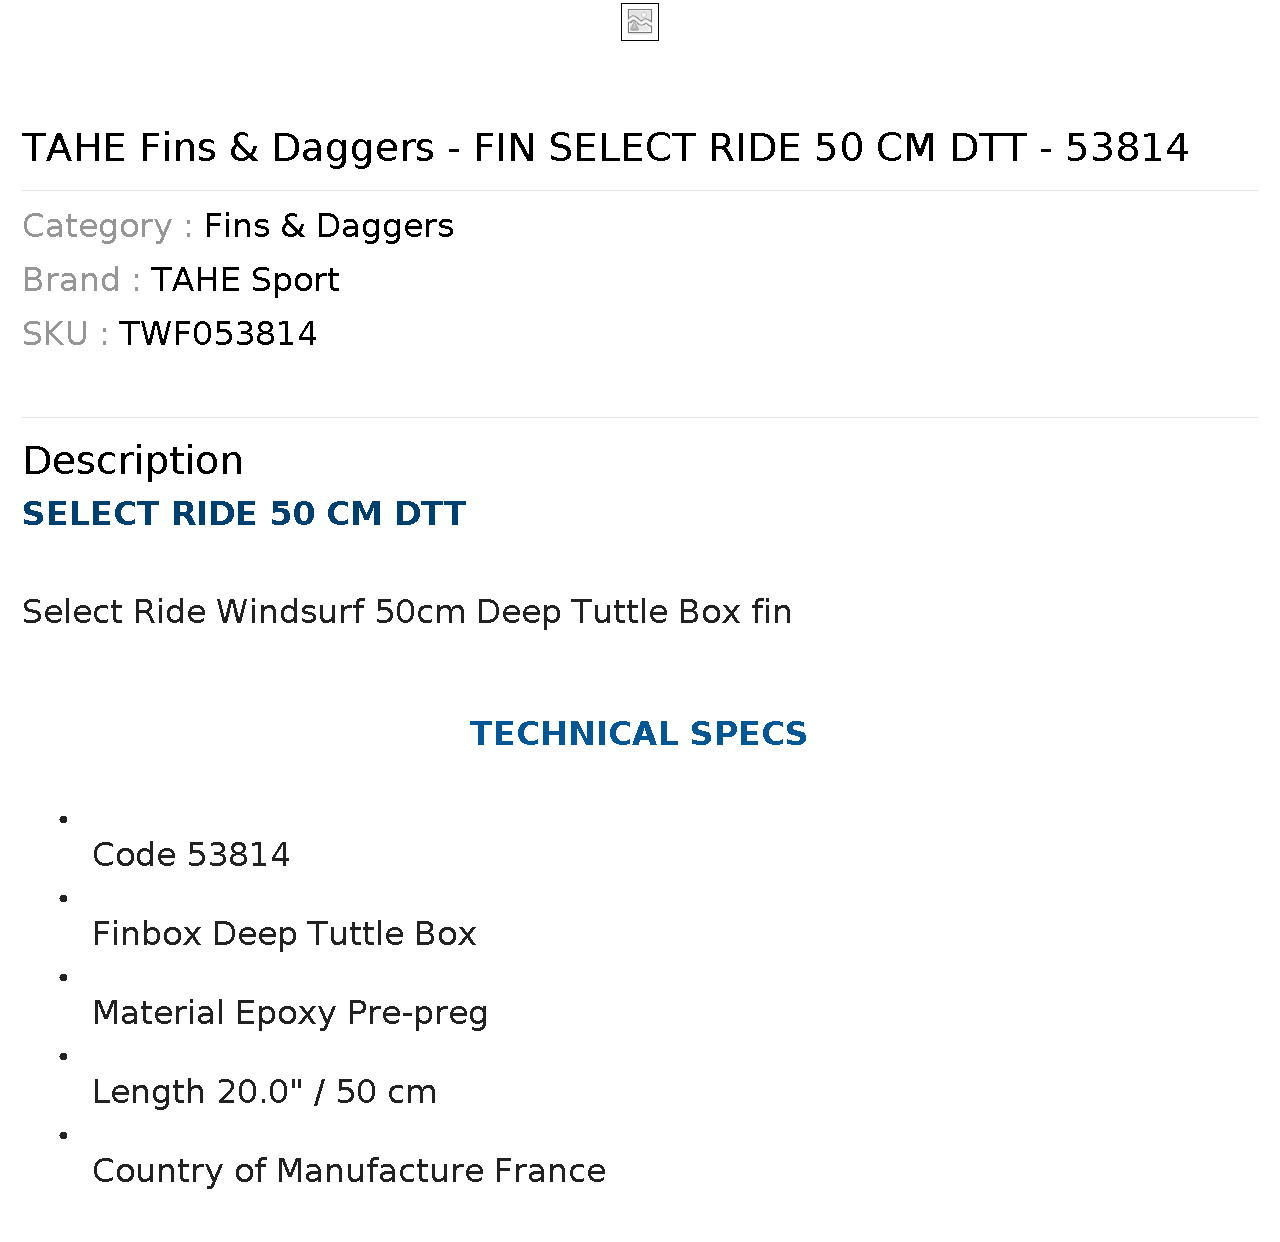This screenshot has width=1280, height=1242.
Task: Click the Material Epoxy Pre-preg spec
Action: click(290, 1013)
